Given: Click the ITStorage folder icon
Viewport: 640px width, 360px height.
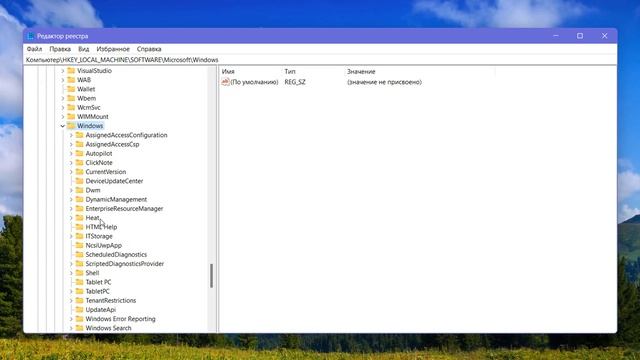Looking at the screenshot, I should (x=80, y=236).
